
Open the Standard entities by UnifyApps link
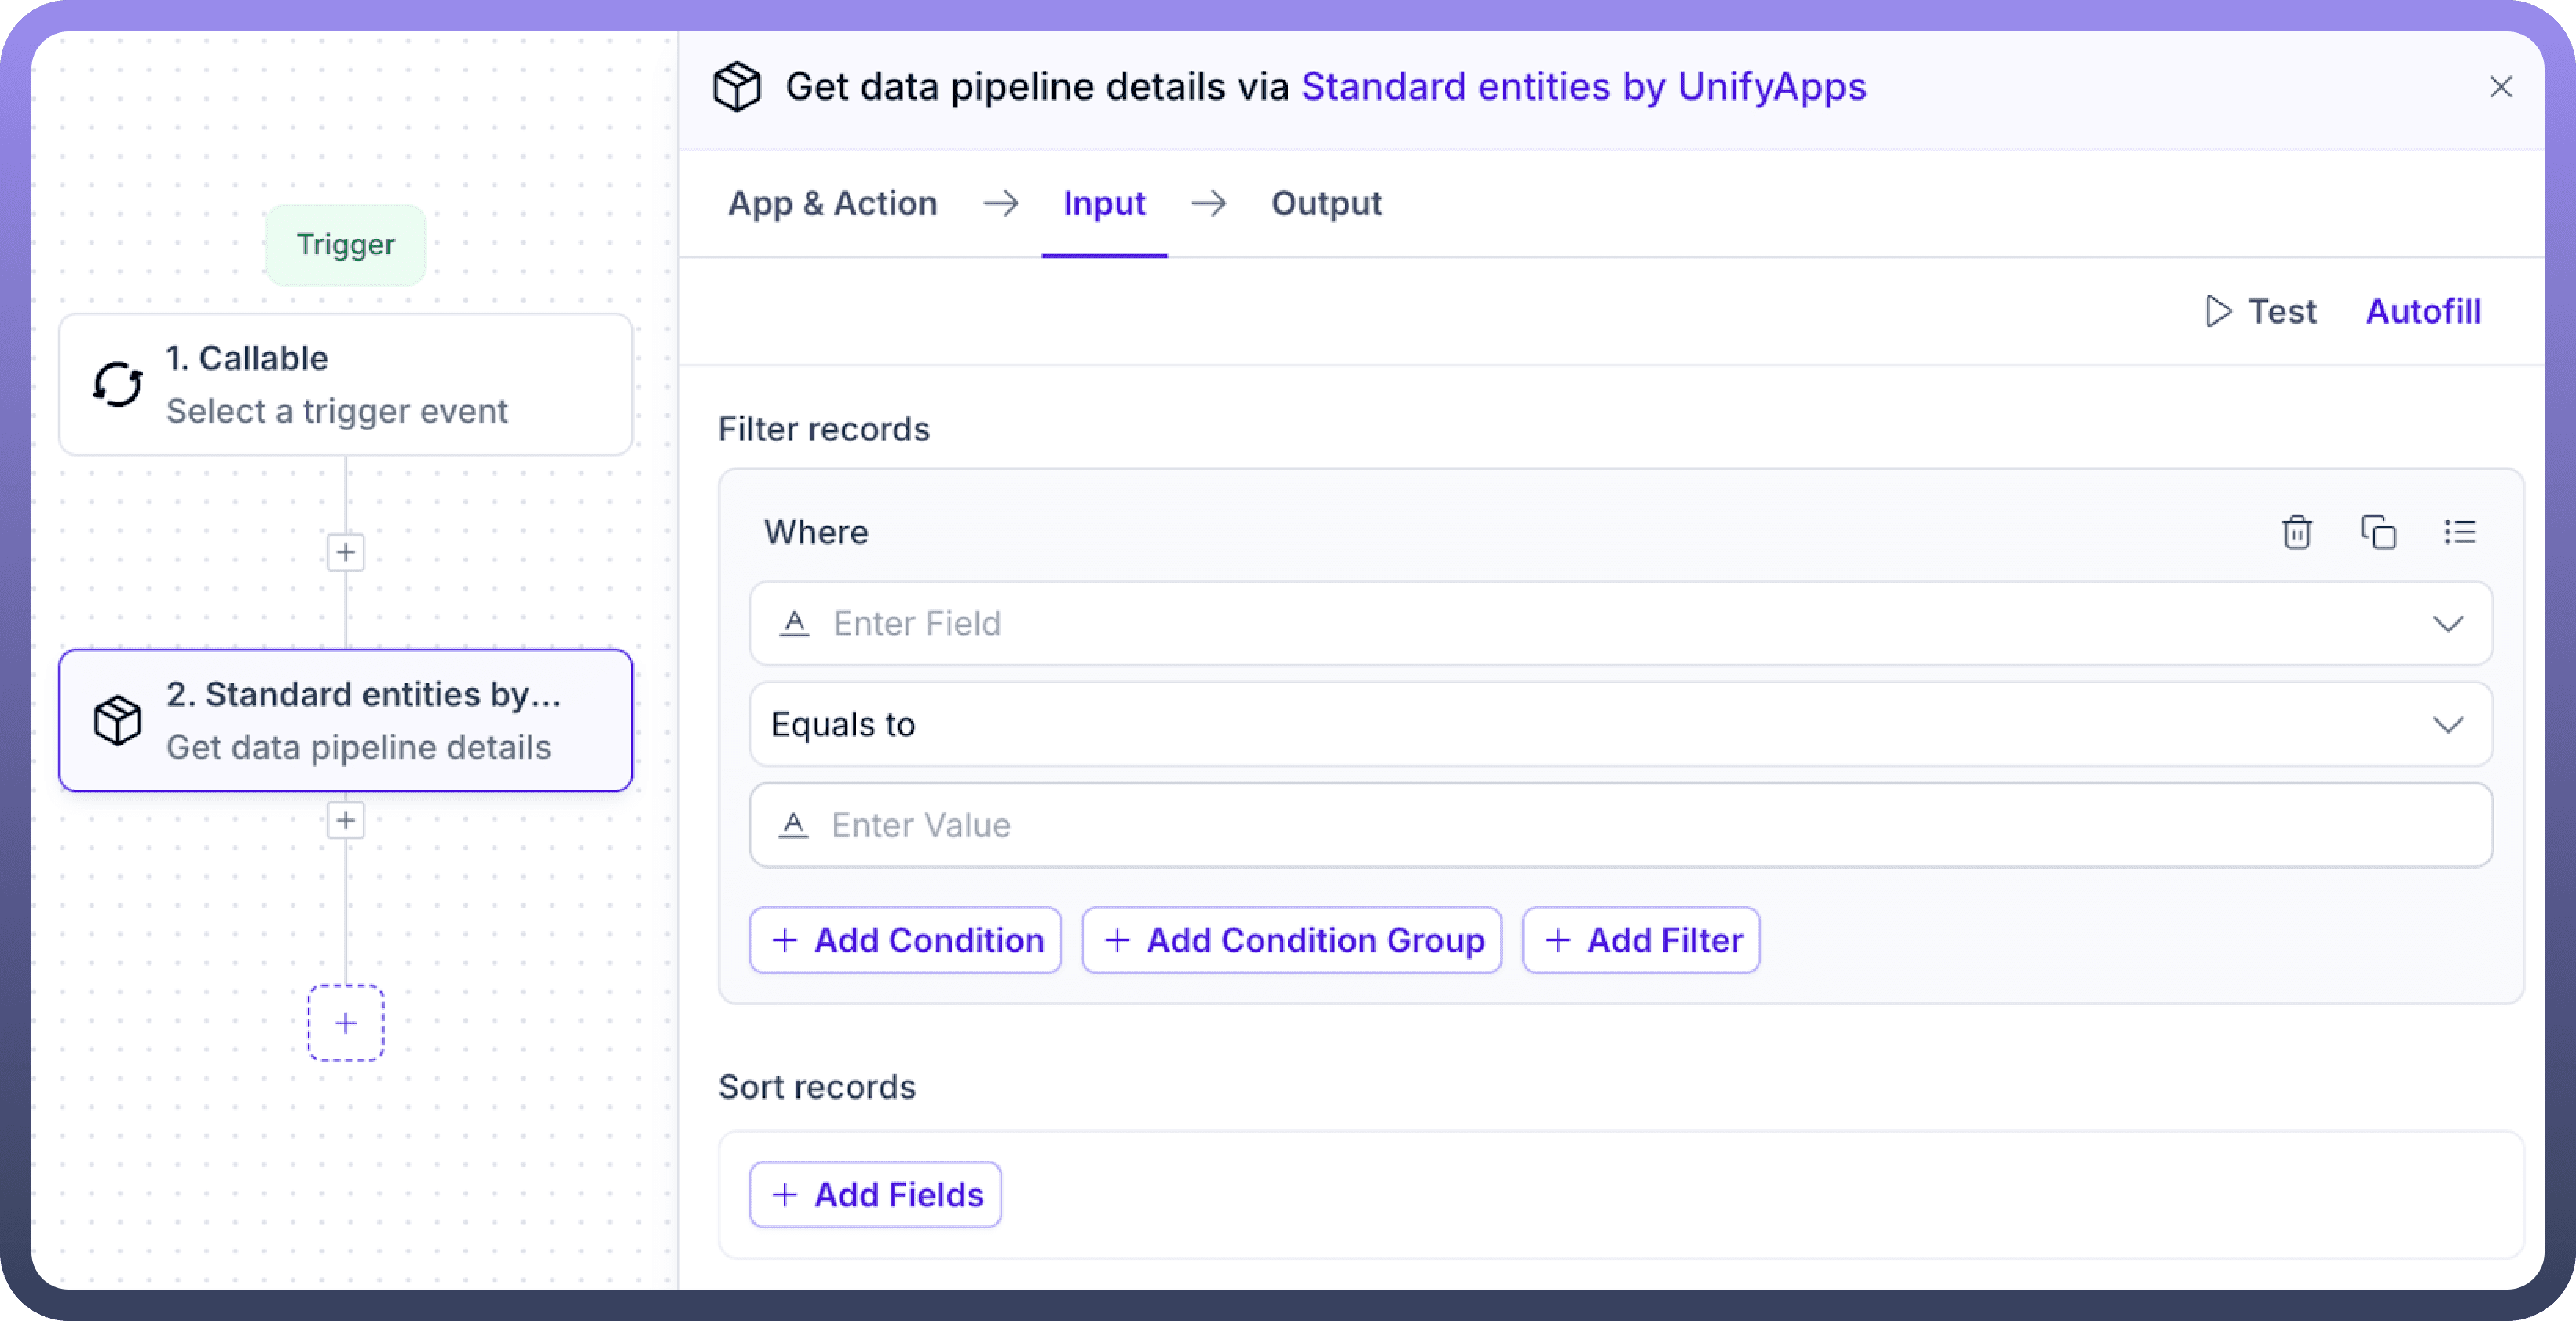(x=1583, y=87)
